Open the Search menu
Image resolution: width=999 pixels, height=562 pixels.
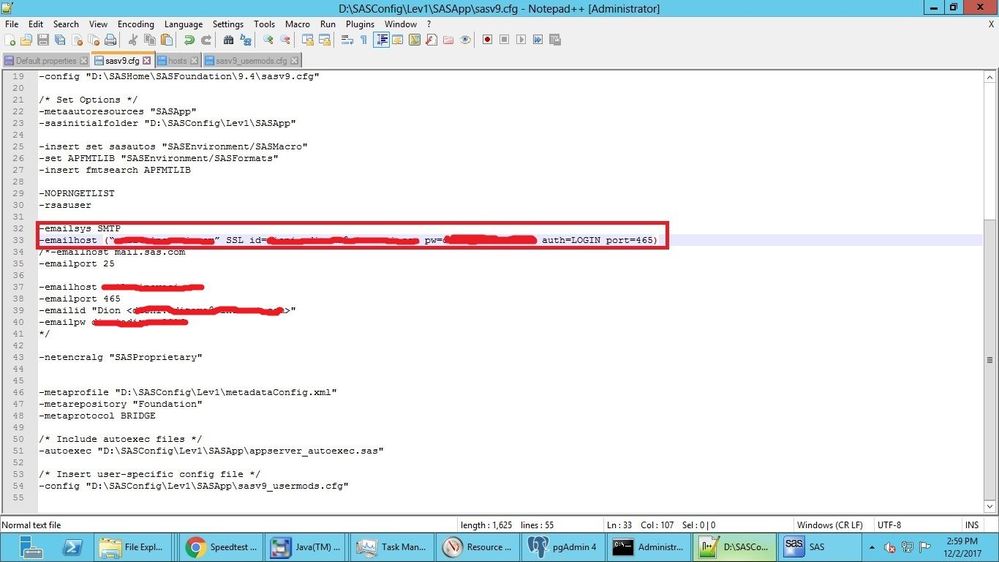[66, 24]
